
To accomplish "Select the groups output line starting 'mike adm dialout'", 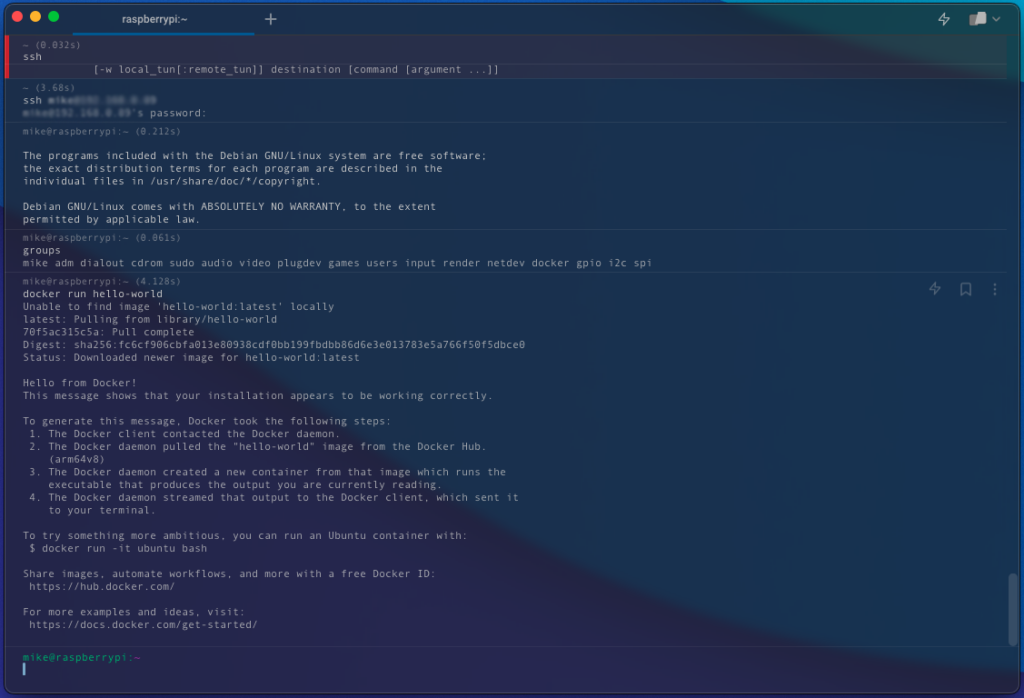I will point(337,262).
